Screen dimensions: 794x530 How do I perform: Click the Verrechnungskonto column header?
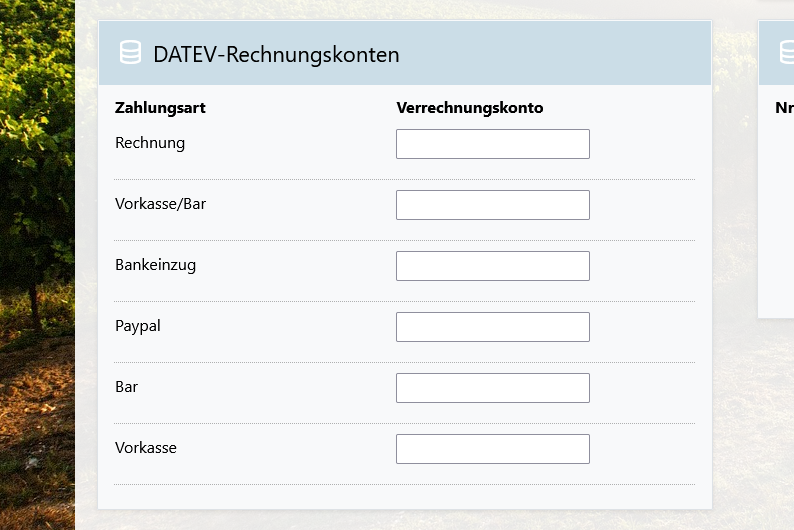pyautogui.click(x=469, y=108)
